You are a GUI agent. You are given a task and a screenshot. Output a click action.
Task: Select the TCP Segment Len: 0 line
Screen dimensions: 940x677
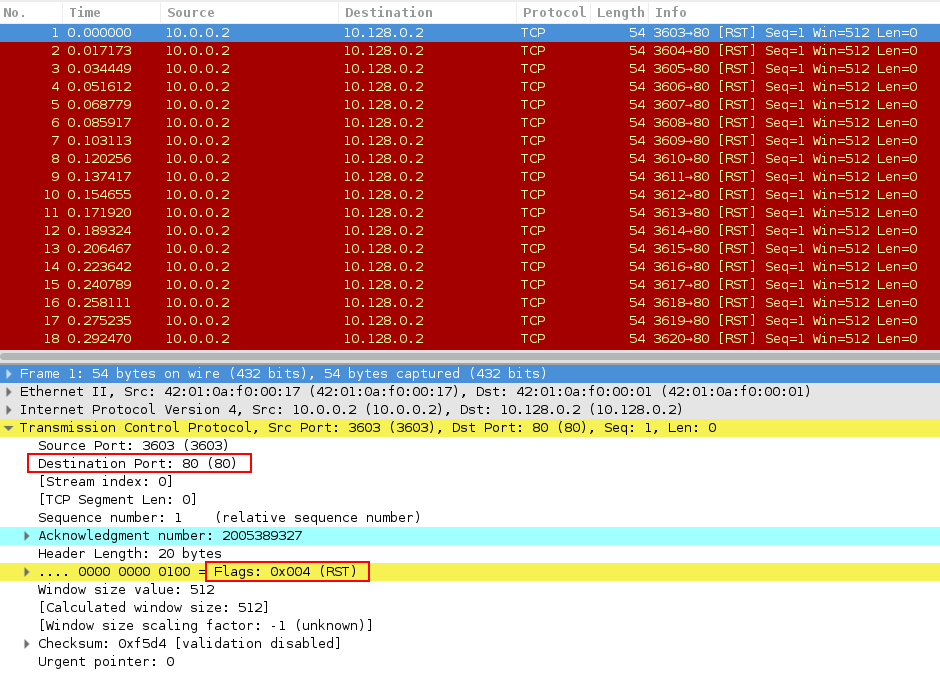tap(470, 500)
